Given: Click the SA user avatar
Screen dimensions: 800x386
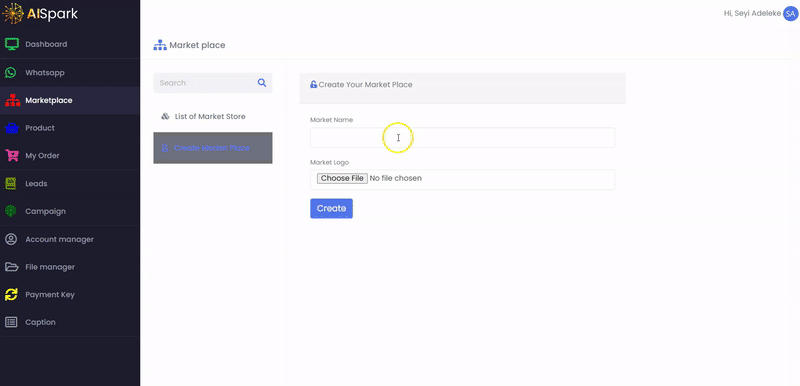Looking at the screenshot, I should (x=790, y=14).
